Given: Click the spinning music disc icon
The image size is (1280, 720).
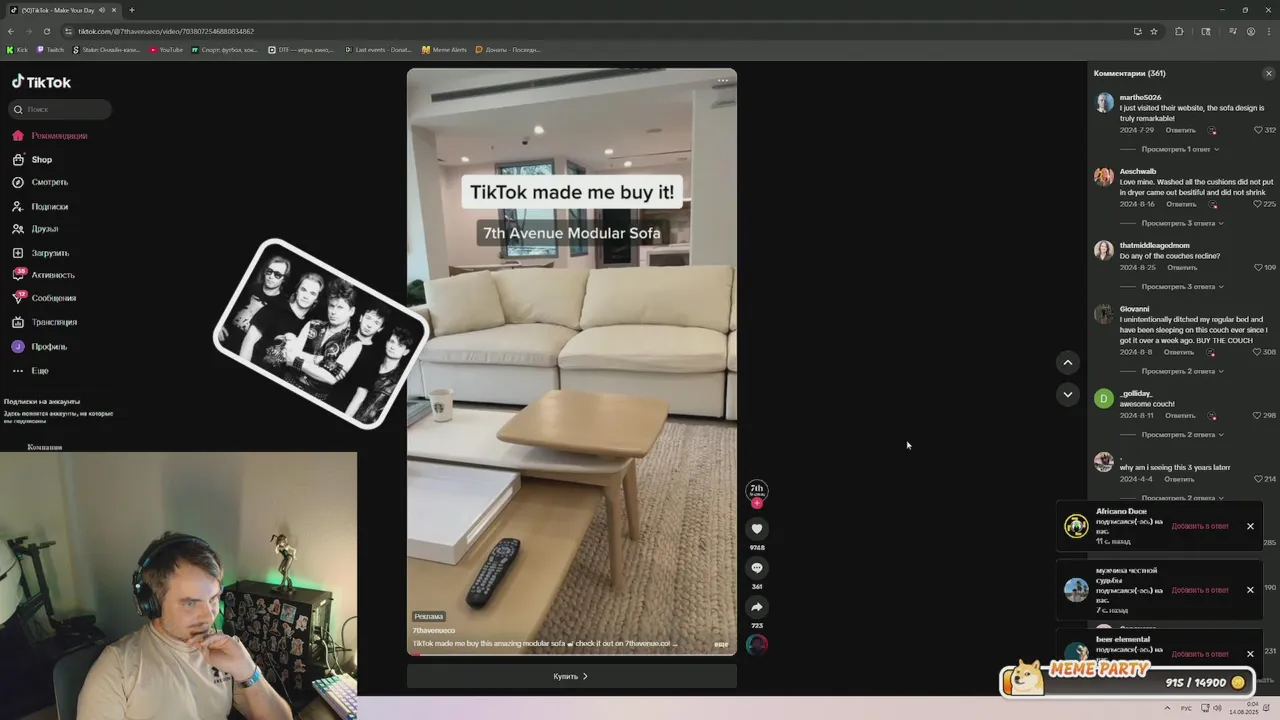Looking at the screenshot, I should [757, 645].
